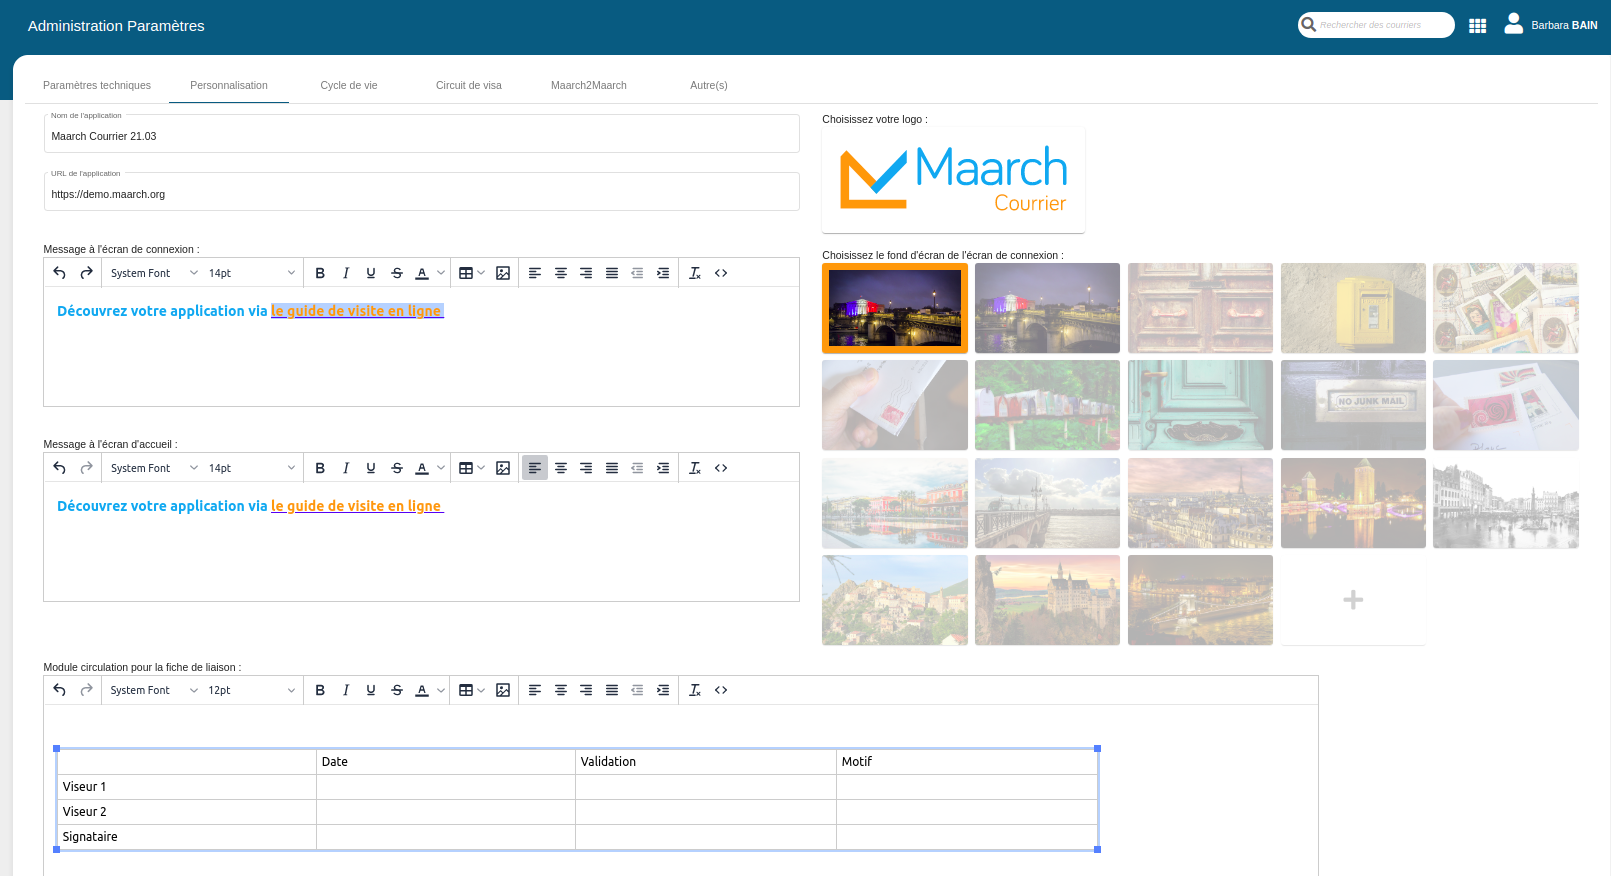This screenshot has height=876, width=1611.
Task: Open the applications grid menu in header
Action: pyautogui.click(x=1477, y=26)
